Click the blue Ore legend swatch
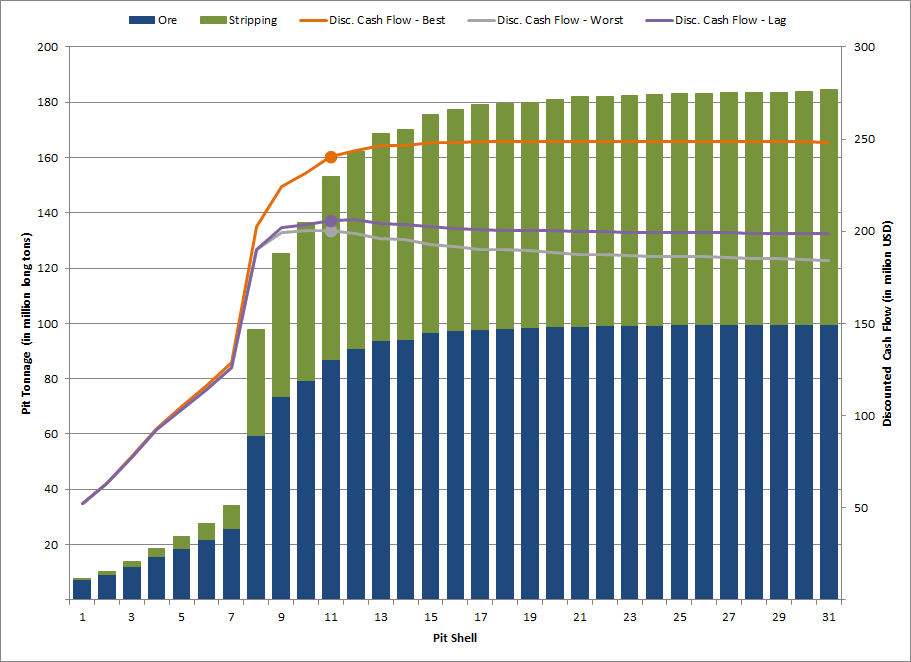The height and width of the screenshot is (662, 911). coord(142,20)
